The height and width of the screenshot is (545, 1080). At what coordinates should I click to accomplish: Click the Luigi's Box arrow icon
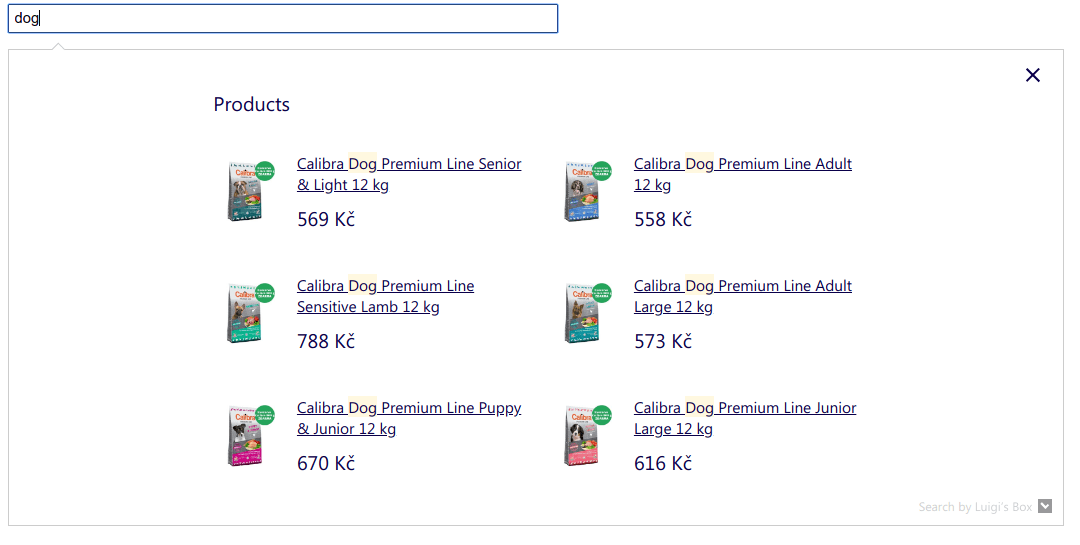tap(1045, 506)
